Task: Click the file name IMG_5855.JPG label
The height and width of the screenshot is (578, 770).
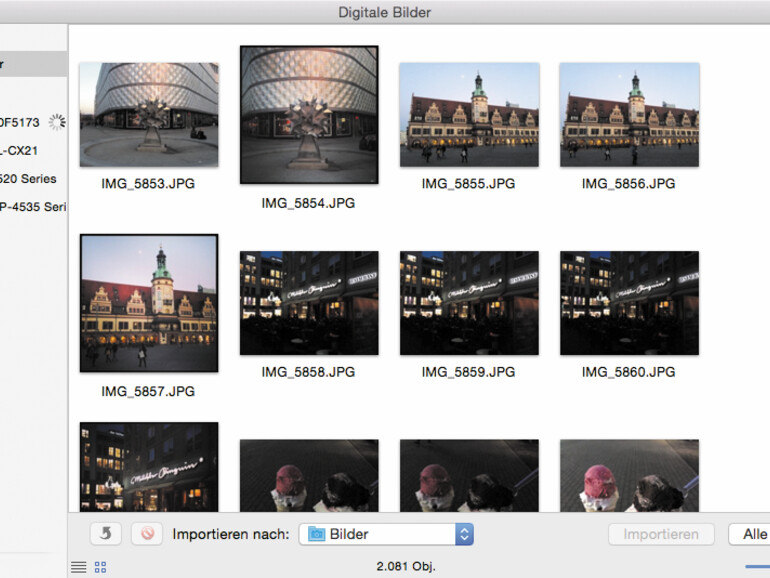Action: (x=468, y=184)
